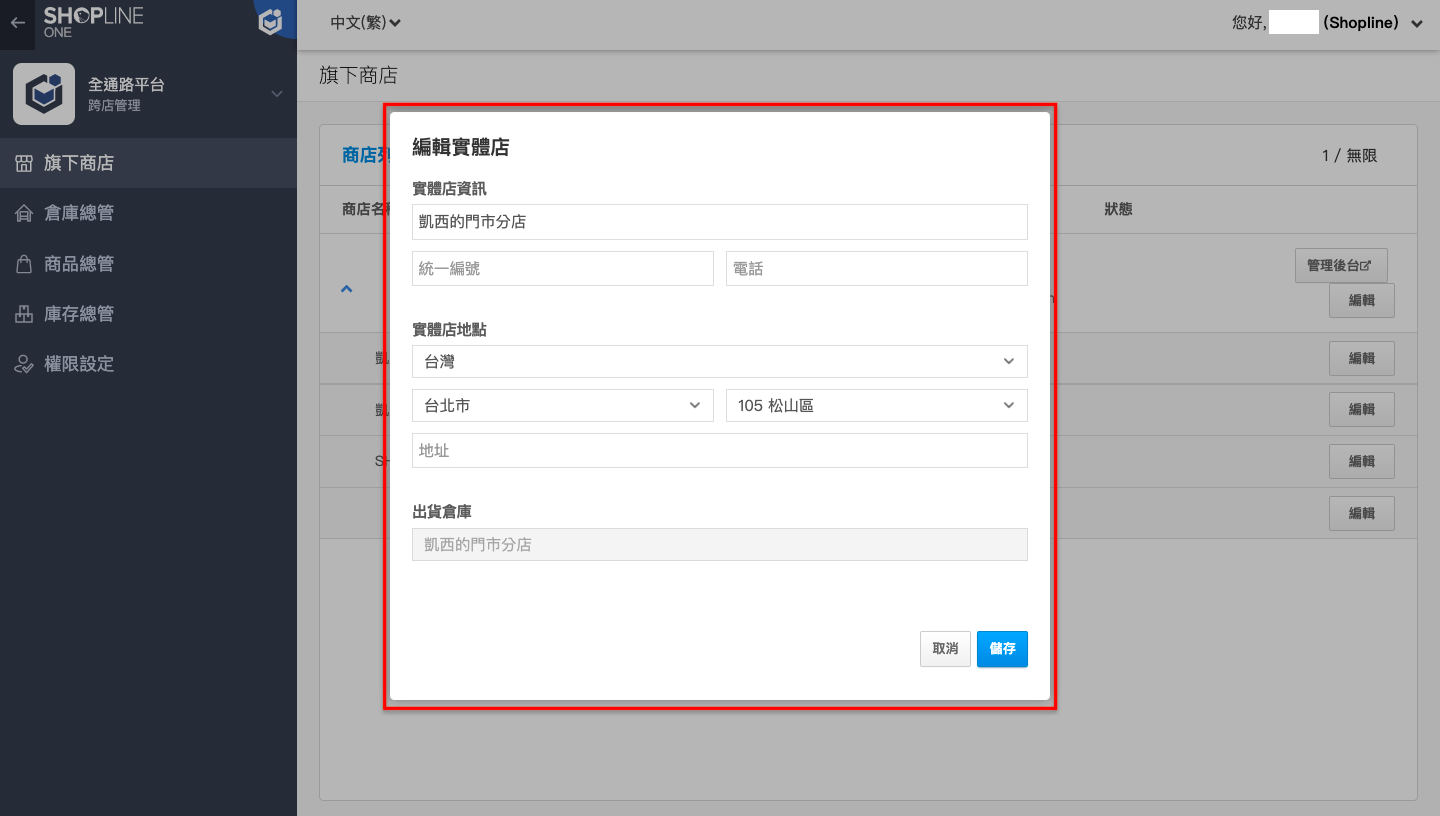Screen dimensions: 1440x816
Task: Select the 商品總管 bag icon
Action: (x=24, y=264)
